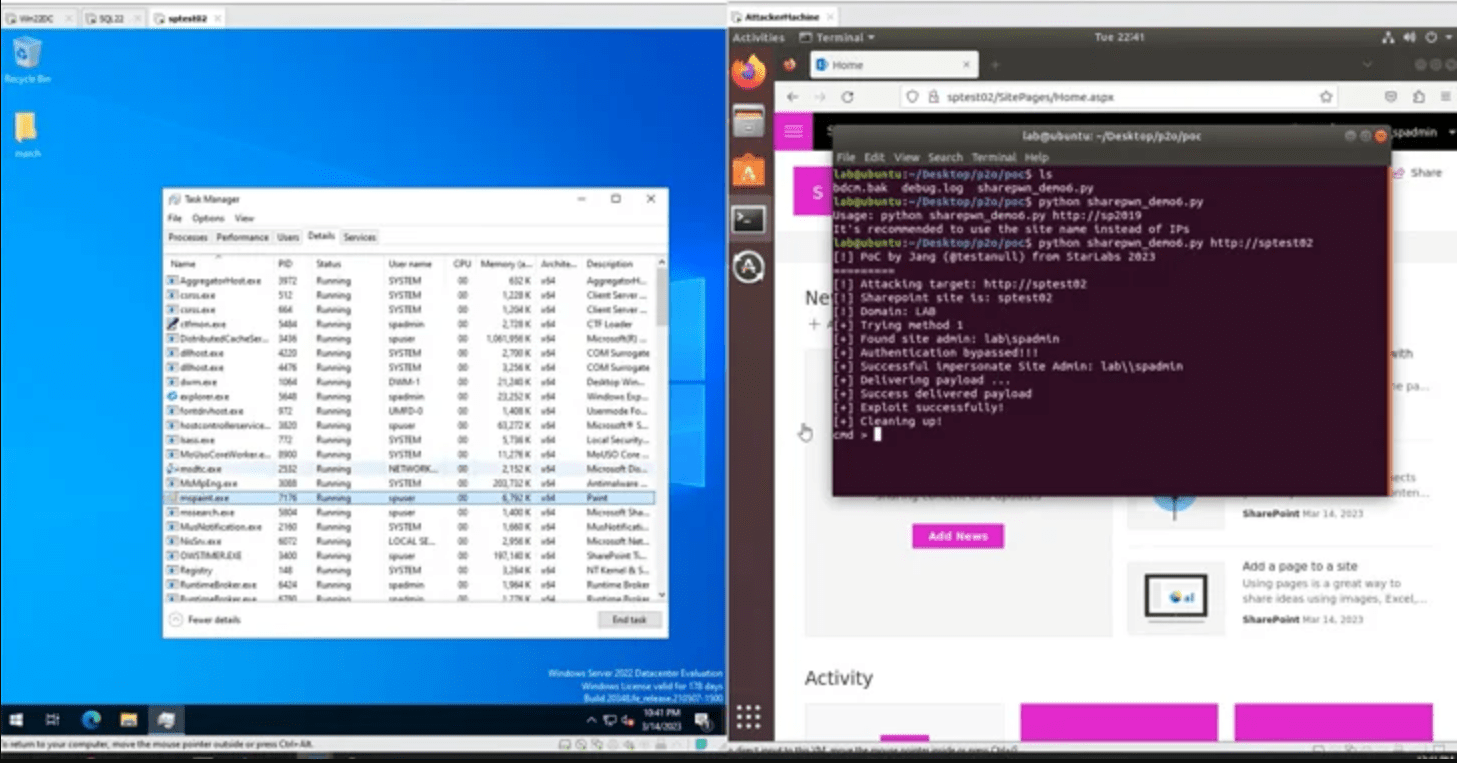1457x763 pixels.
Task: Open the terminal's Edit menu
Action: pos(874,157)
